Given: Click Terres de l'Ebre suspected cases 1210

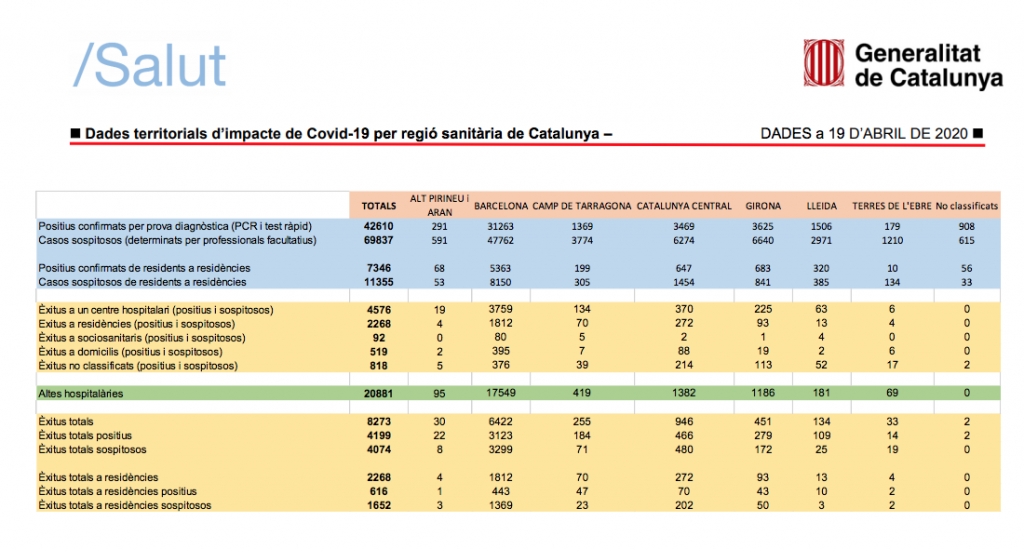Looking at the screenshot, I should pos(892,240).
